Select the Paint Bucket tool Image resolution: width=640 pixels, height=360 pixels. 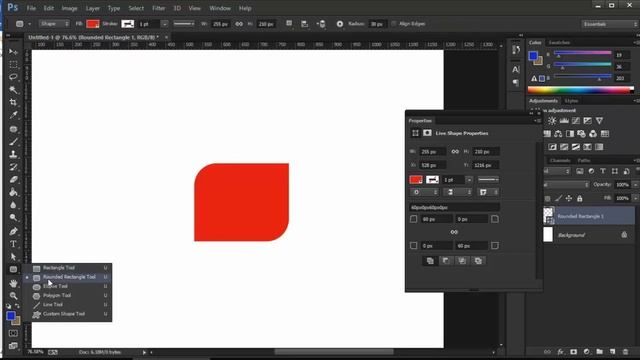pyautogui.click(x=13, y=192)
